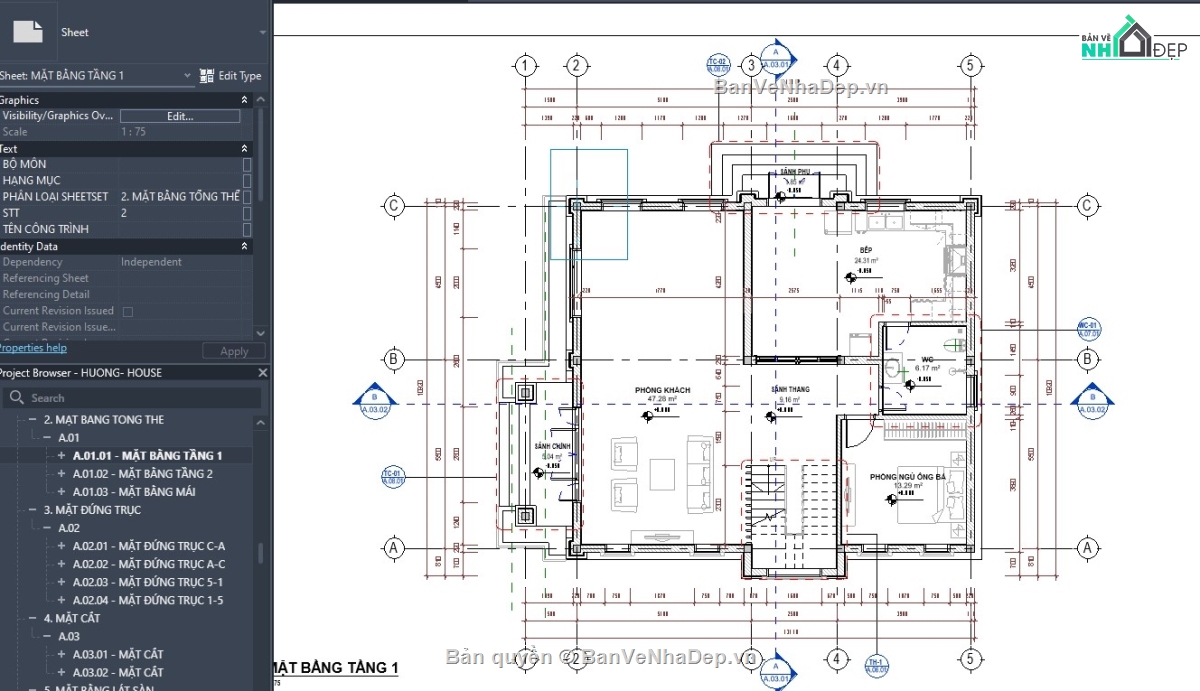
Task: Click the Sheet type icon in Properties
Action: tap(28, 32)
